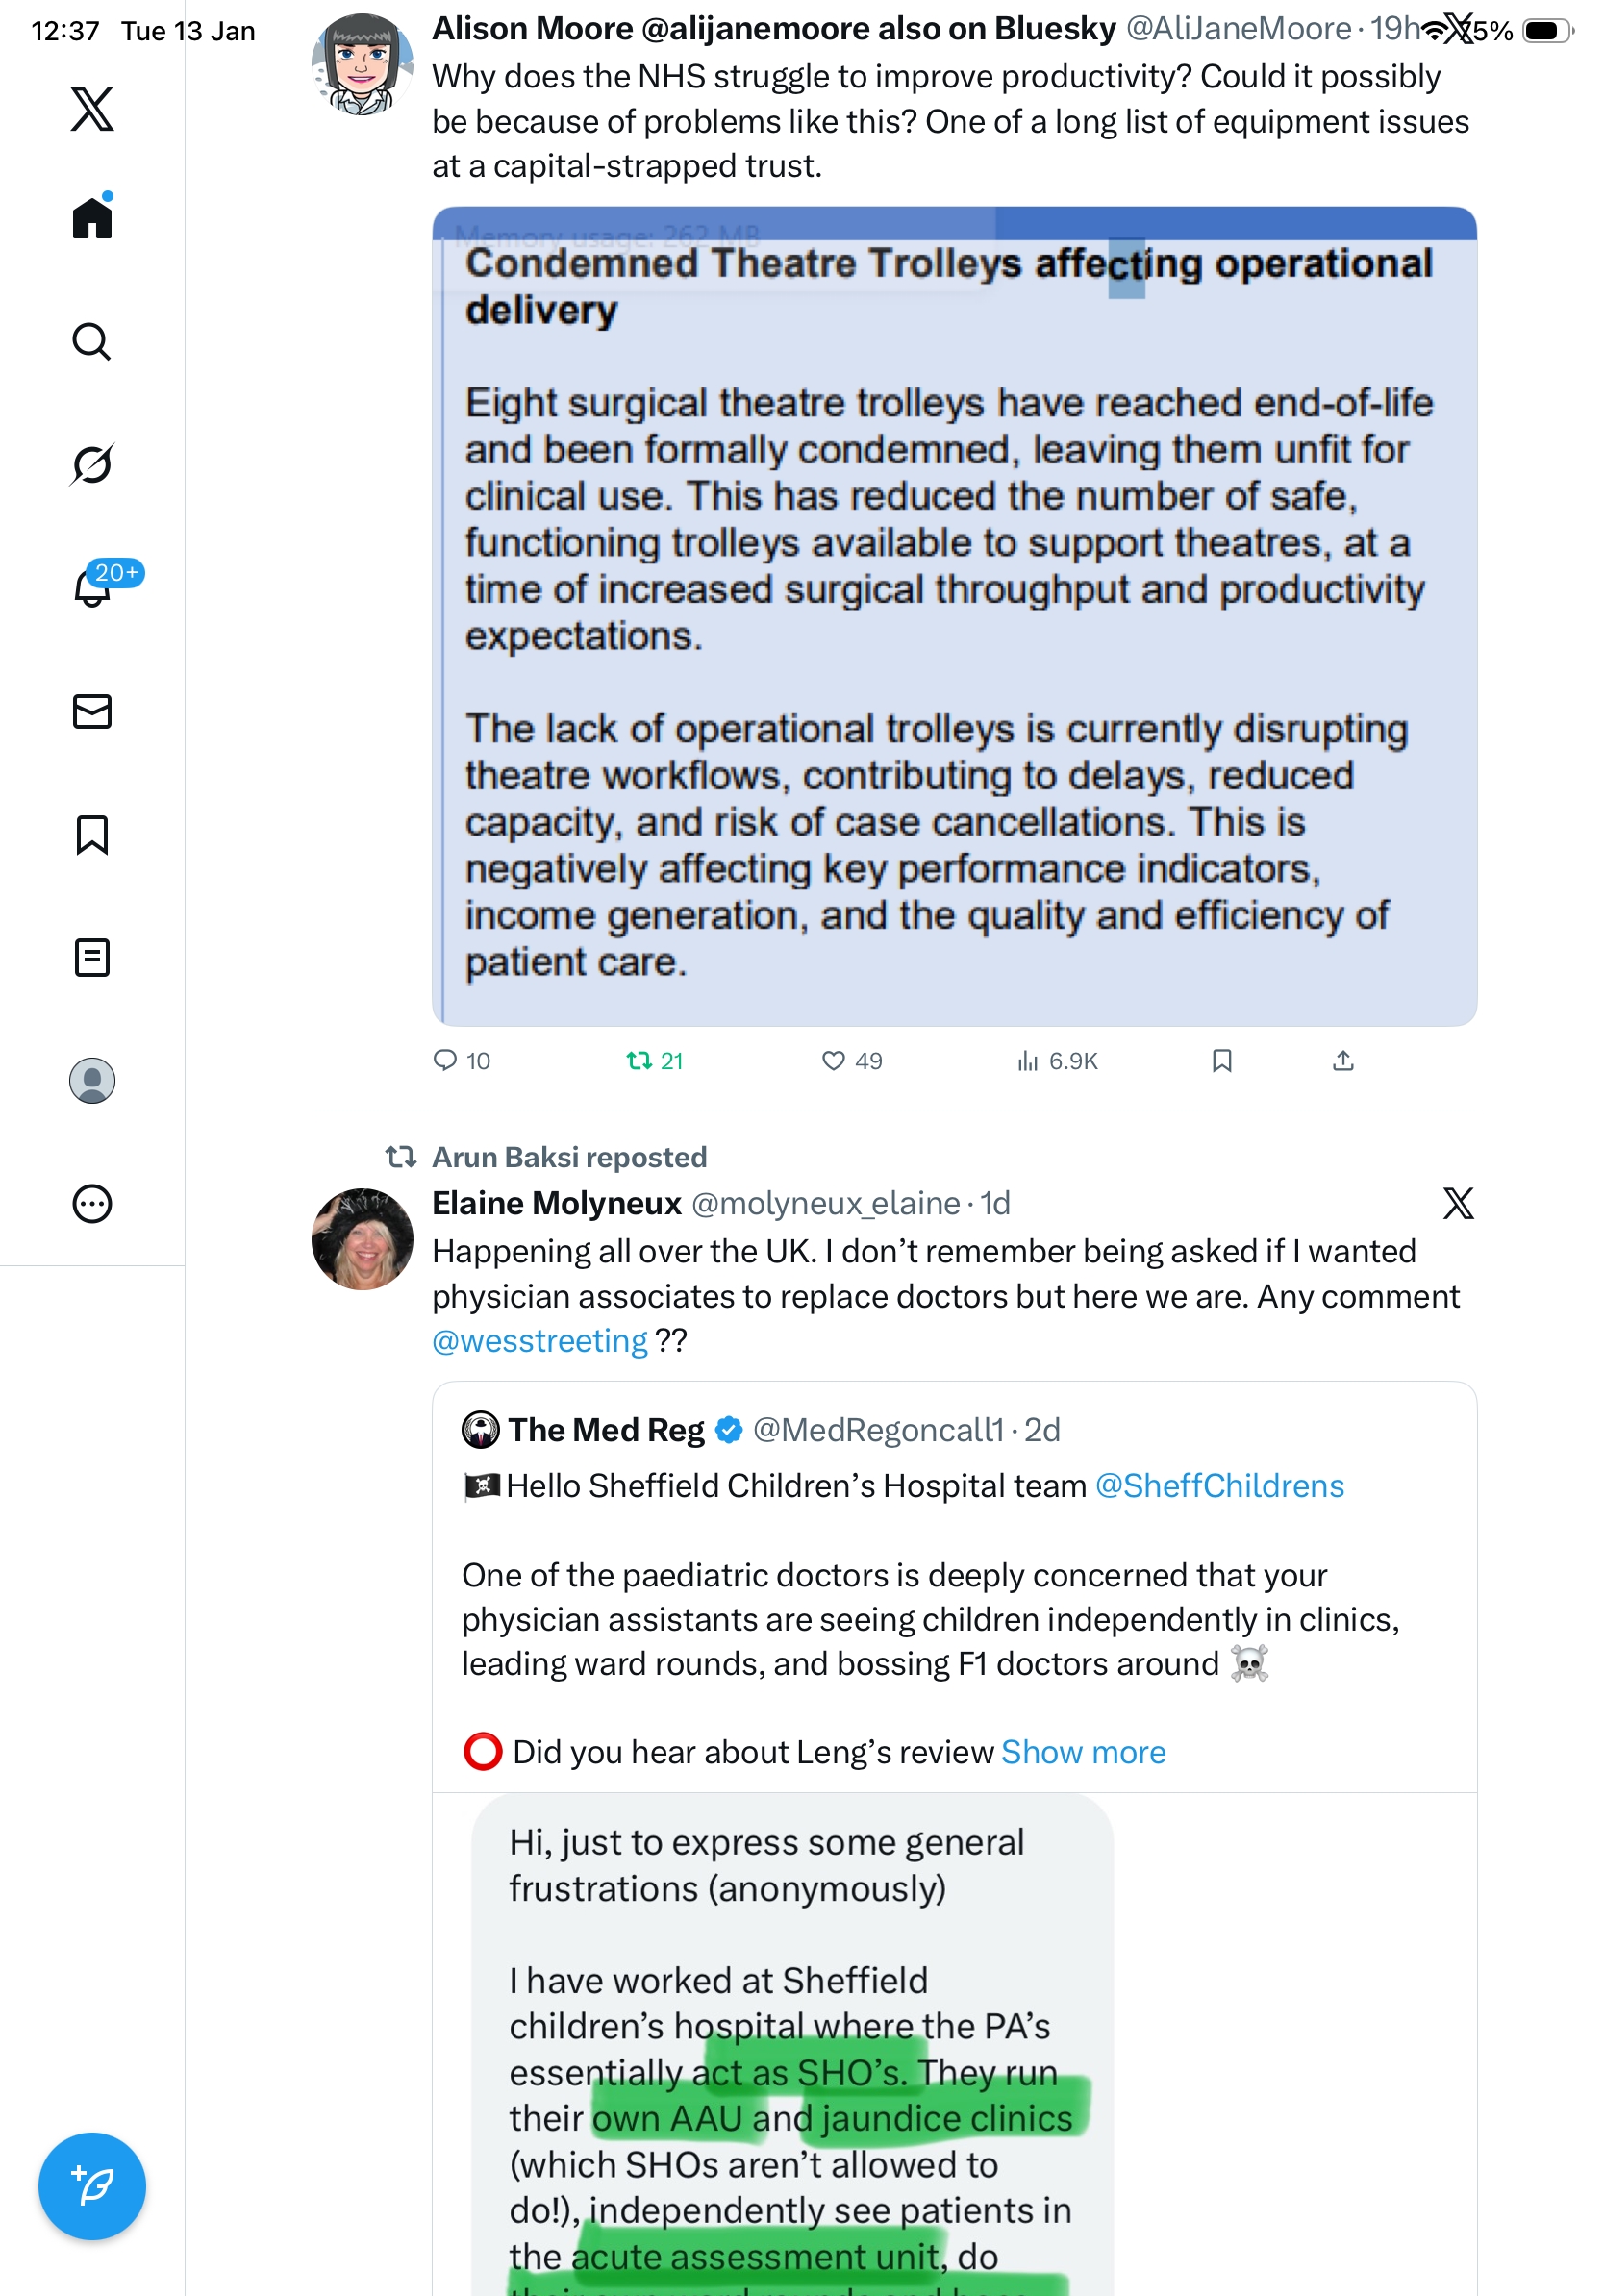Open the profile avatar in sidebar
Viewport: 1604px width, 2296px height.
point(92,1081)
